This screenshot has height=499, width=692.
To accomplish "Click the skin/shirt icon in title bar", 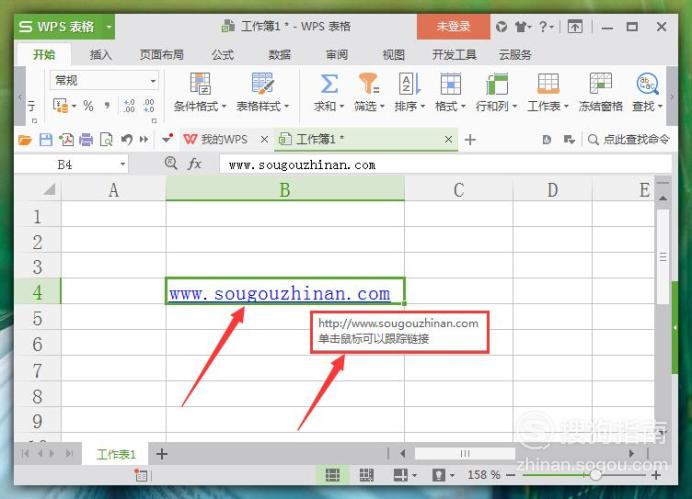I will pos(521,27).
